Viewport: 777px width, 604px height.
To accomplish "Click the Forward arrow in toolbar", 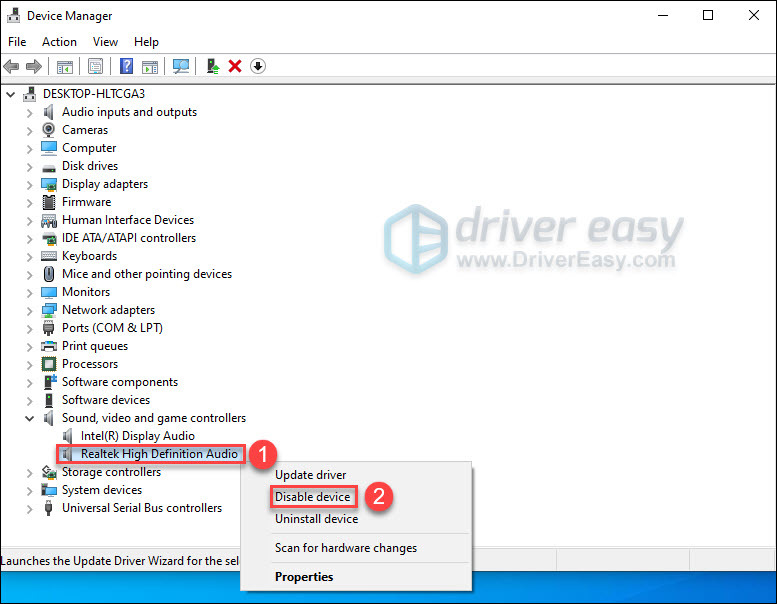I will [x=33, y=66].
